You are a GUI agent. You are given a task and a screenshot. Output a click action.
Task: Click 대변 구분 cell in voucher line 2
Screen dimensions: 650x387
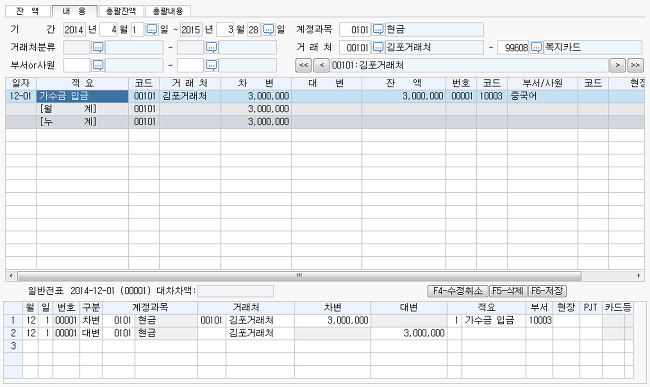91,333
